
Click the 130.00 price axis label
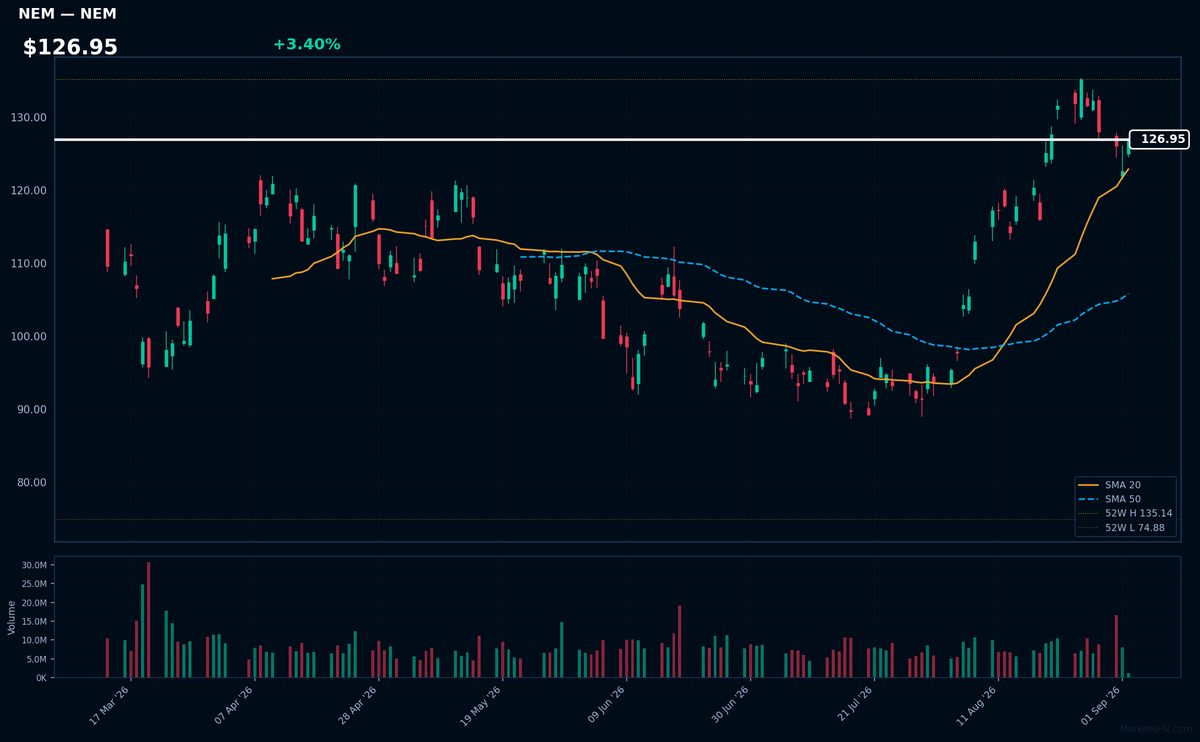tap(31, 118)
